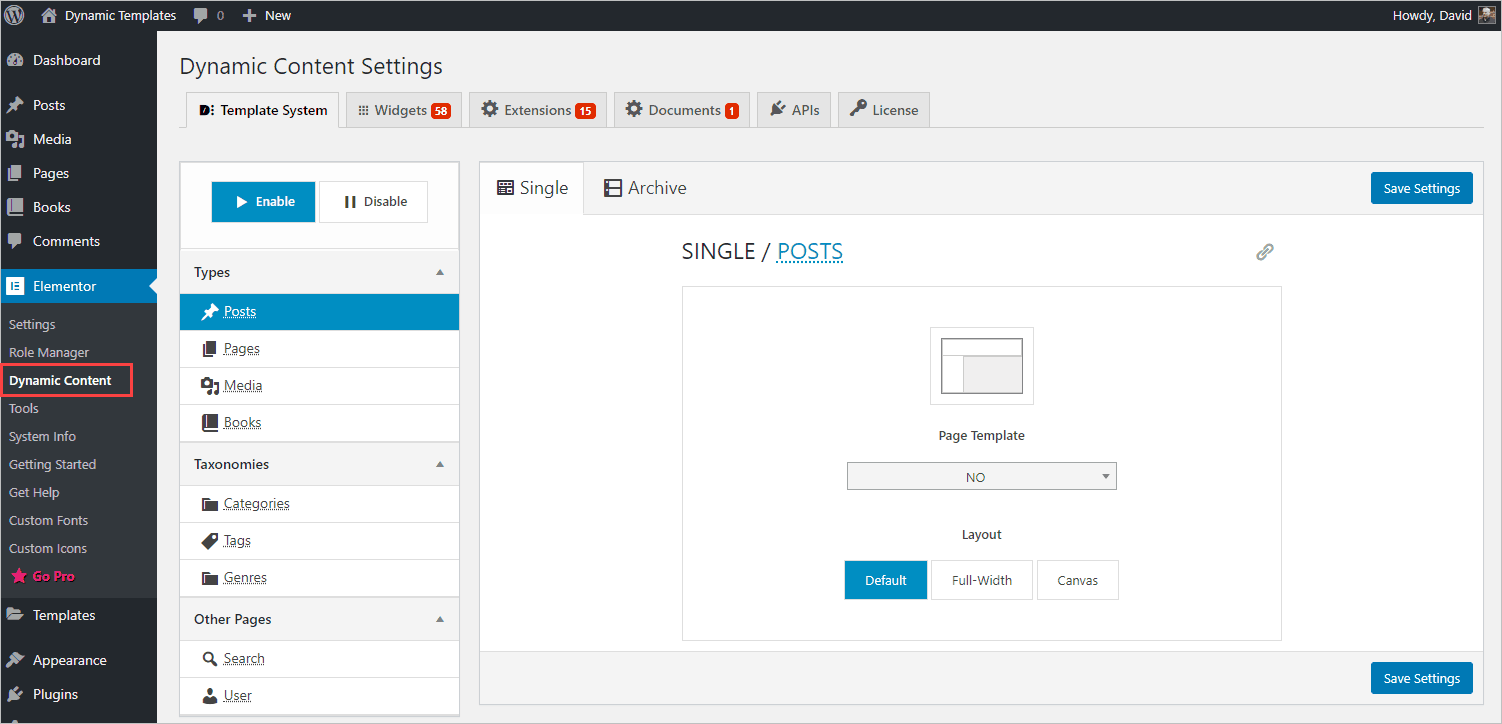Choose the Canvas layout option
This screenshot has width=1502, height=724.
[1077, 580]
